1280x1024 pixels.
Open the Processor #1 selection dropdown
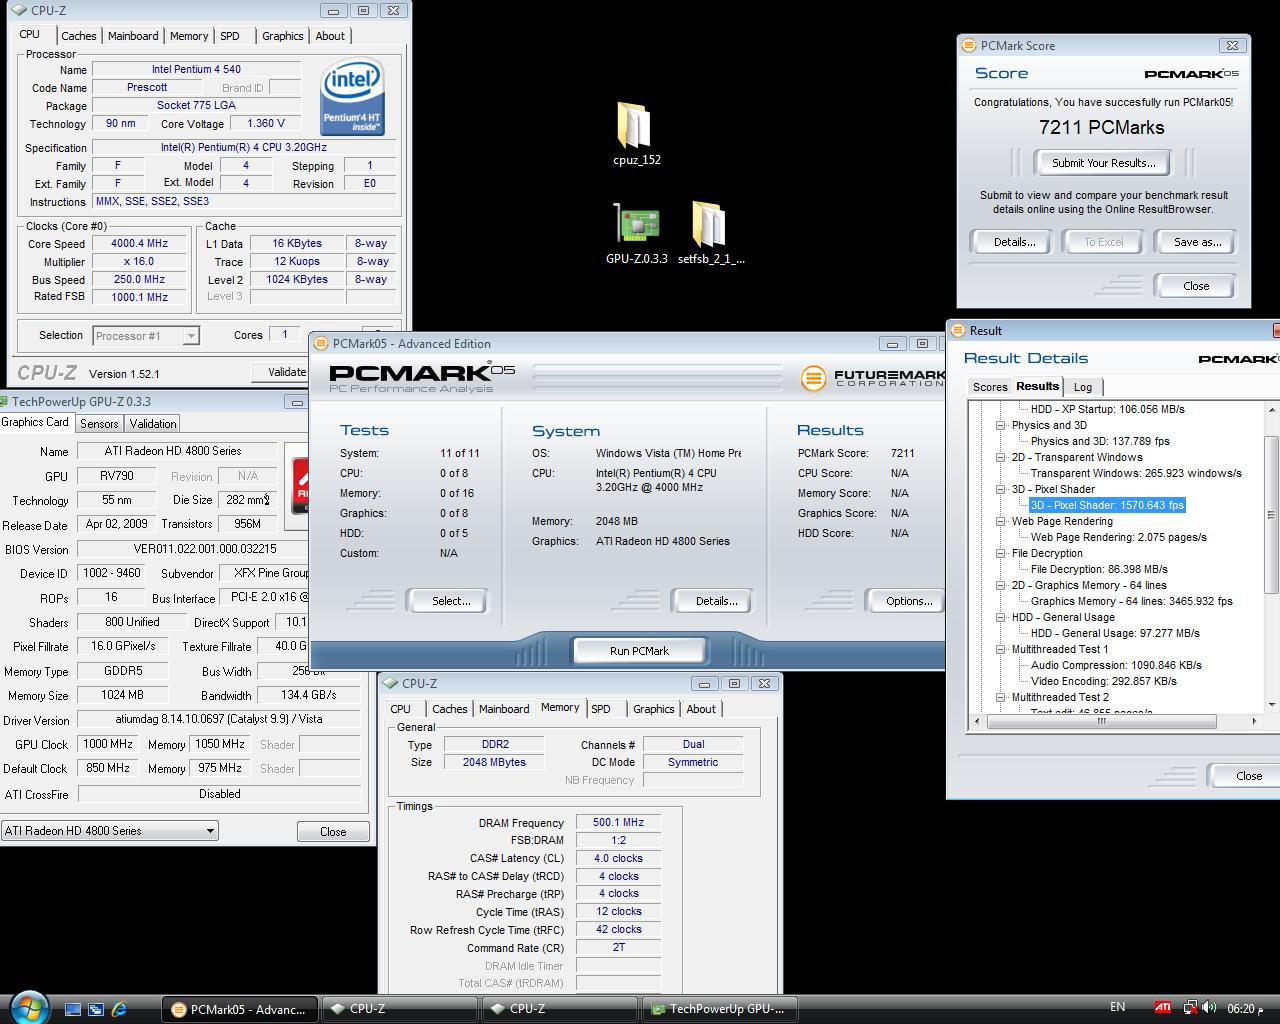146,336
